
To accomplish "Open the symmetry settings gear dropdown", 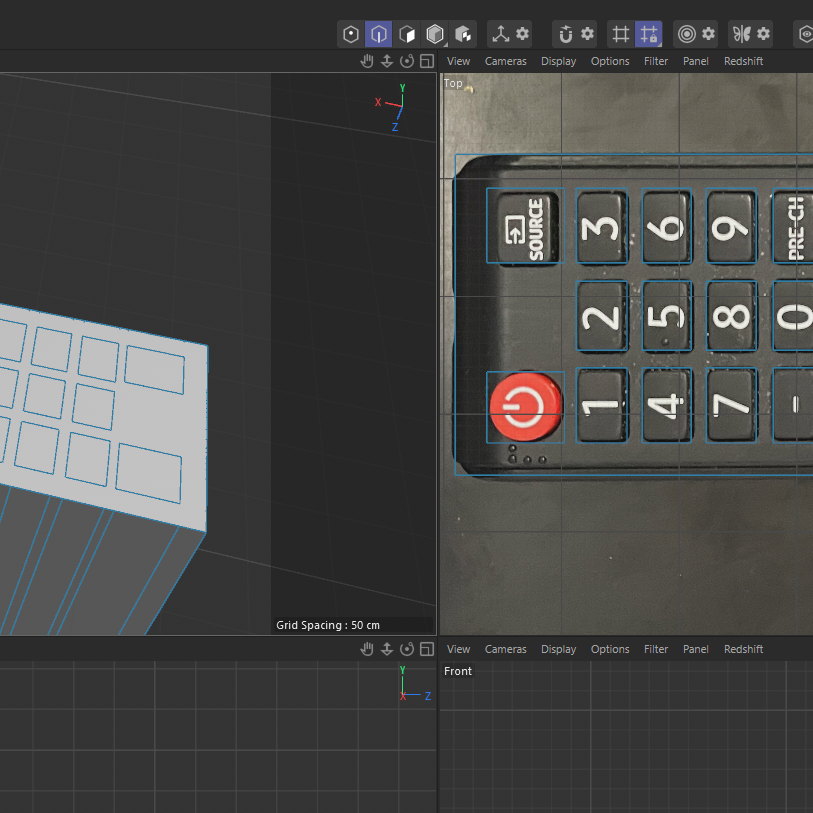I will click(761, 33).
